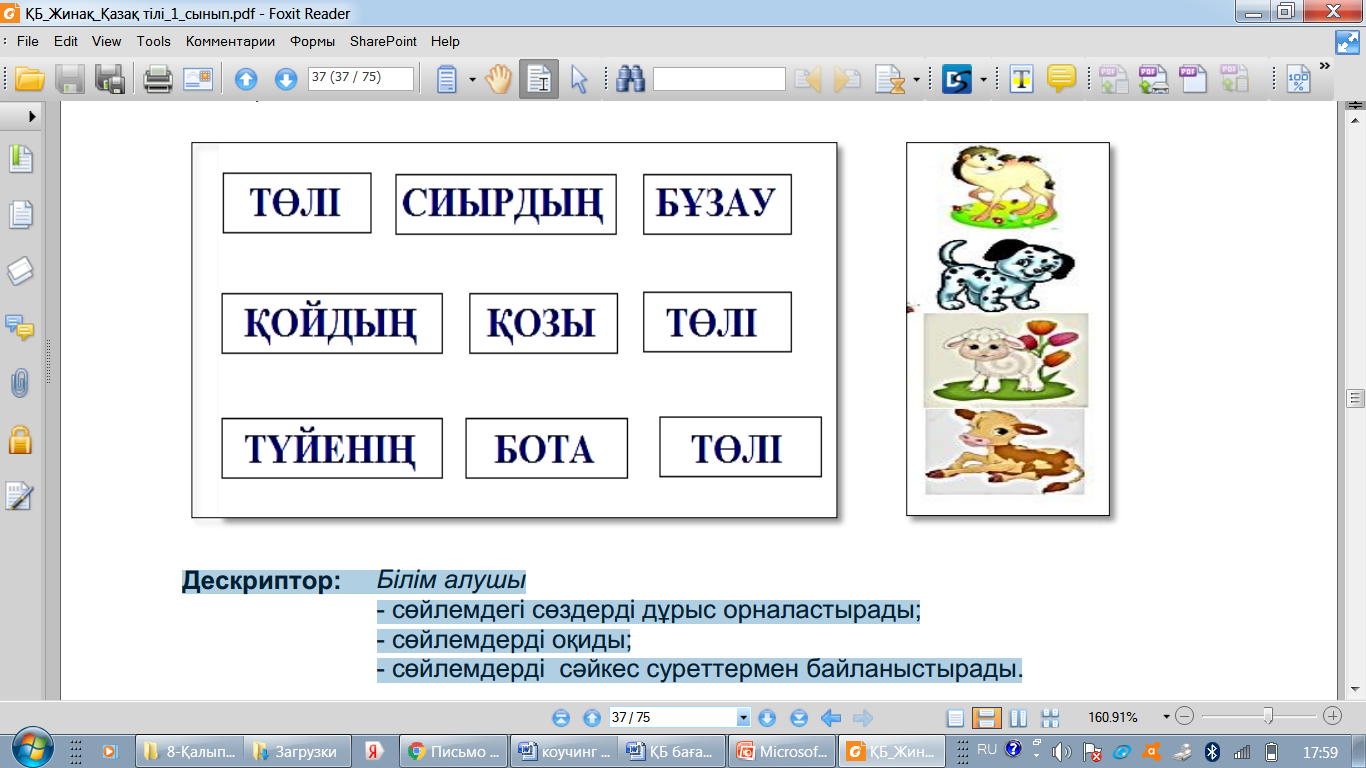Enable continuous page view mode
This screenshot has height=768, width=1366.
point(987,717)
